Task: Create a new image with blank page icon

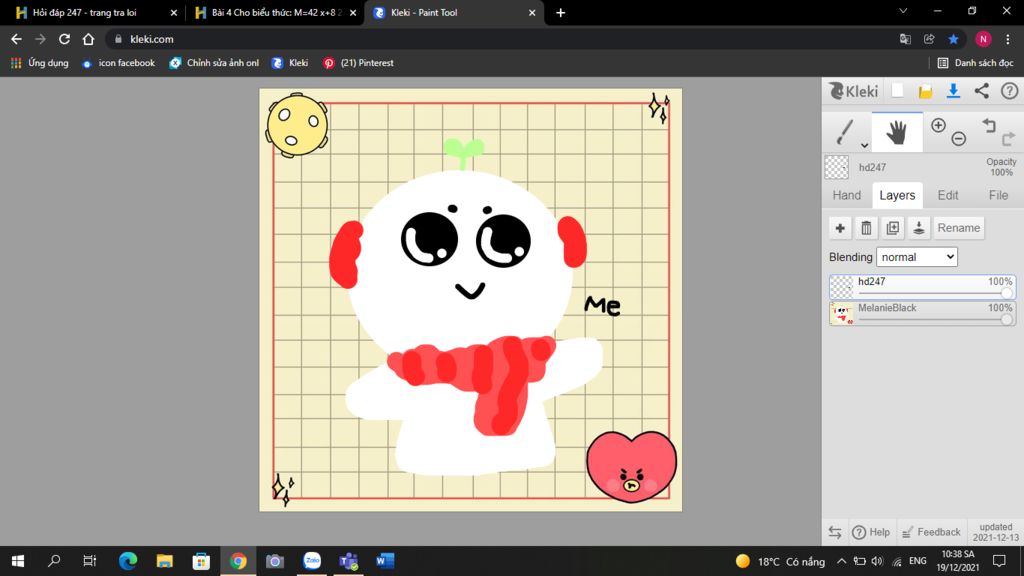Action: tap(898, 91)
